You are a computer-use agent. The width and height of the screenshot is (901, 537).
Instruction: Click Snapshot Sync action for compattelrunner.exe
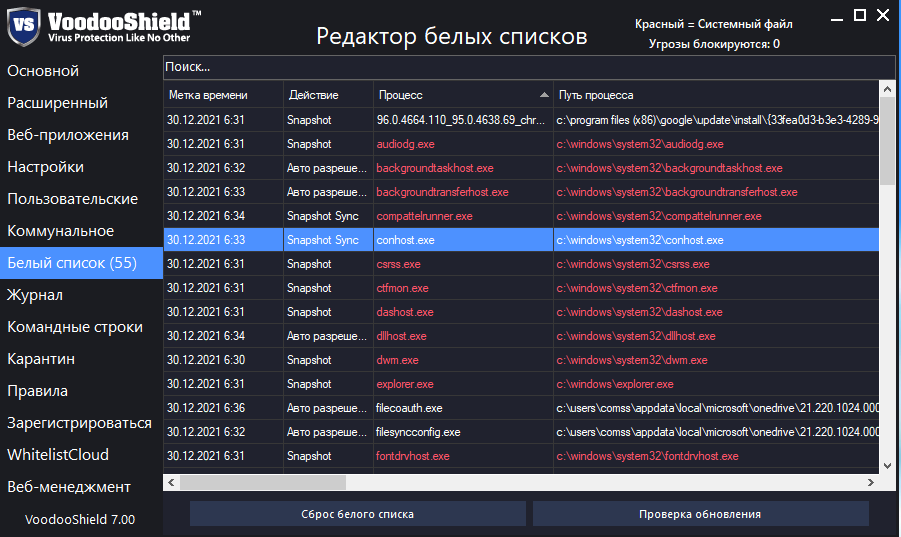[x=328, y=217]
